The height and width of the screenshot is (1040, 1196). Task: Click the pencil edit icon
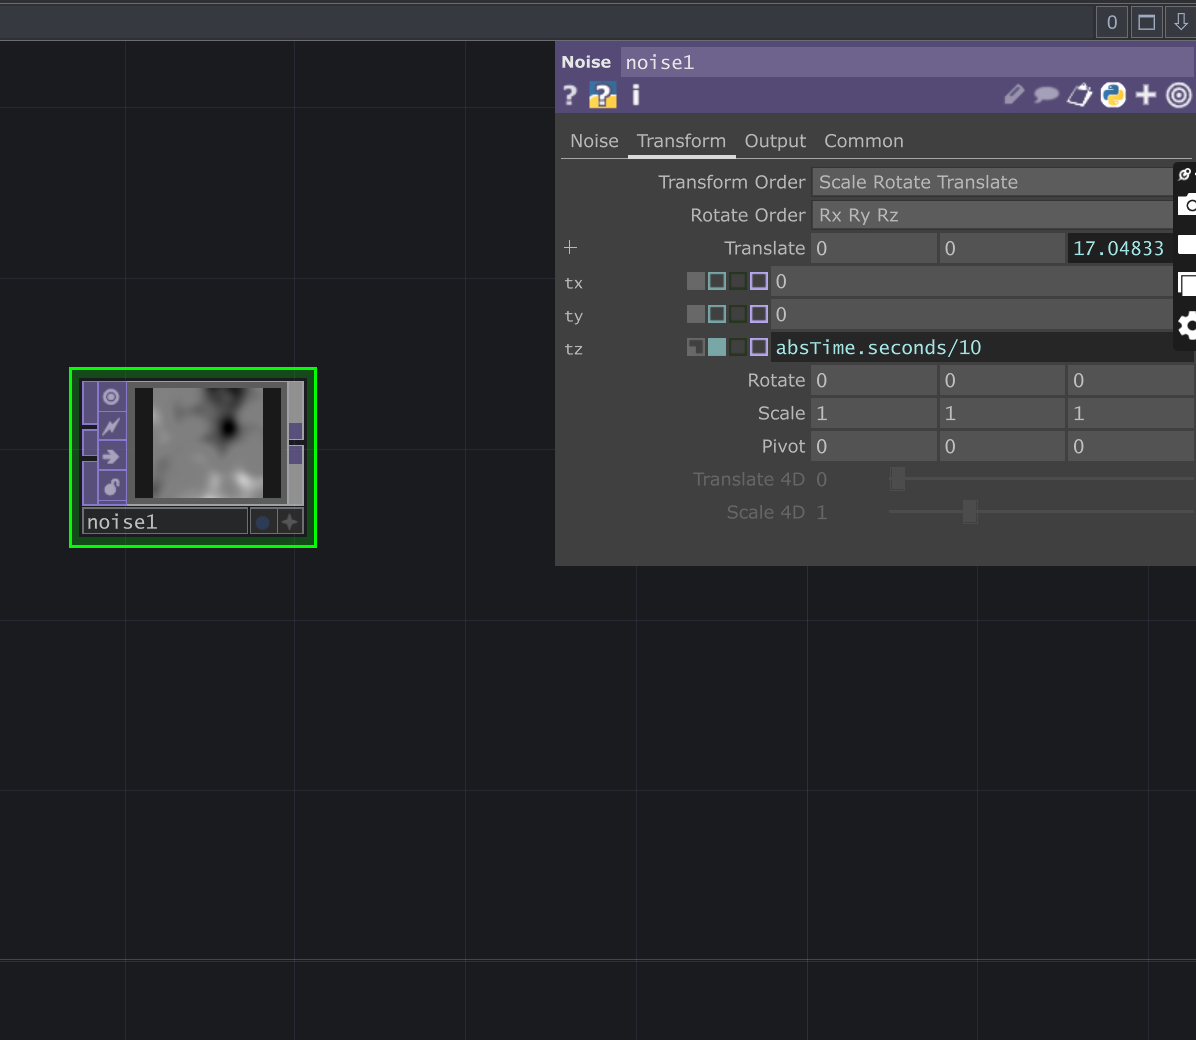1013,95
